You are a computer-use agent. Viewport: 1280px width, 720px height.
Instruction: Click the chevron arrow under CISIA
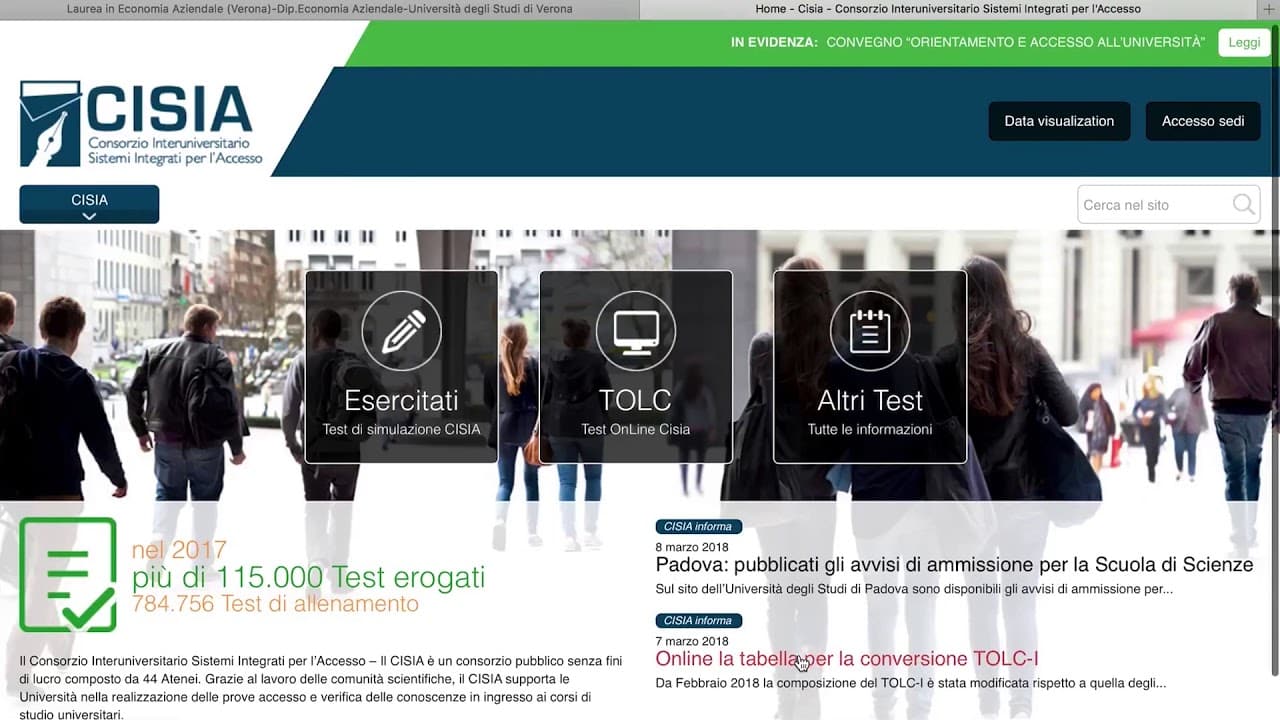click(x=89, y=216)
